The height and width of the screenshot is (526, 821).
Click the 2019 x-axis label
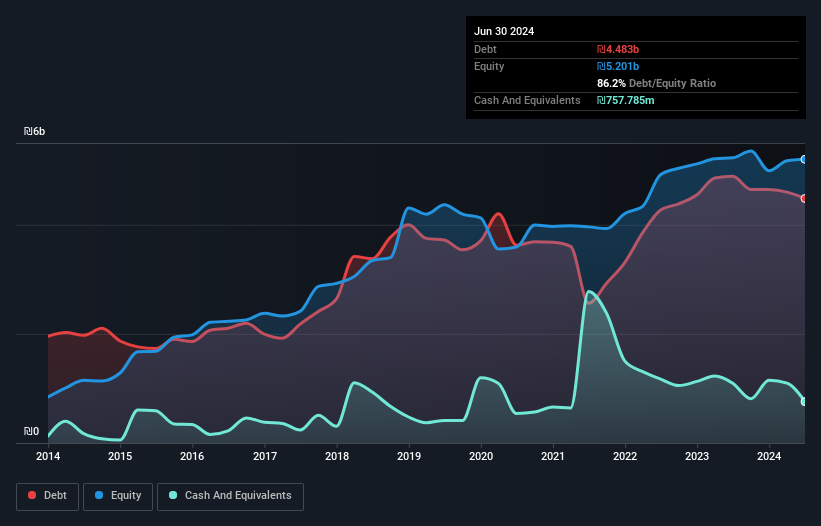[409, 456]
